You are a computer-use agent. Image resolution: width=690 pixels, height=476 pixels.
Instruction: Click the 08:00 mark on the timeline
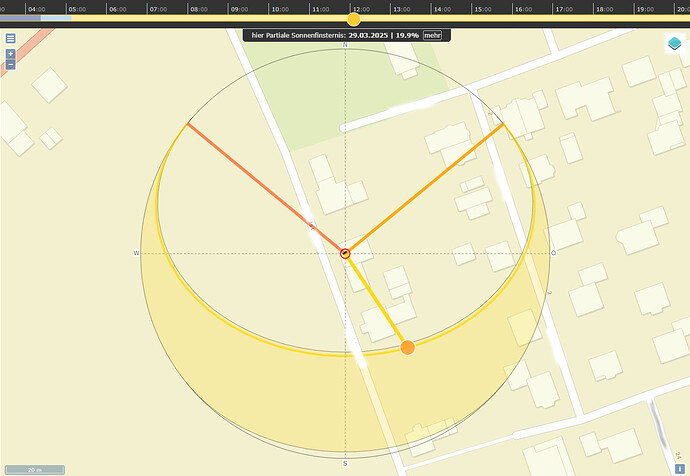[199, 9]
